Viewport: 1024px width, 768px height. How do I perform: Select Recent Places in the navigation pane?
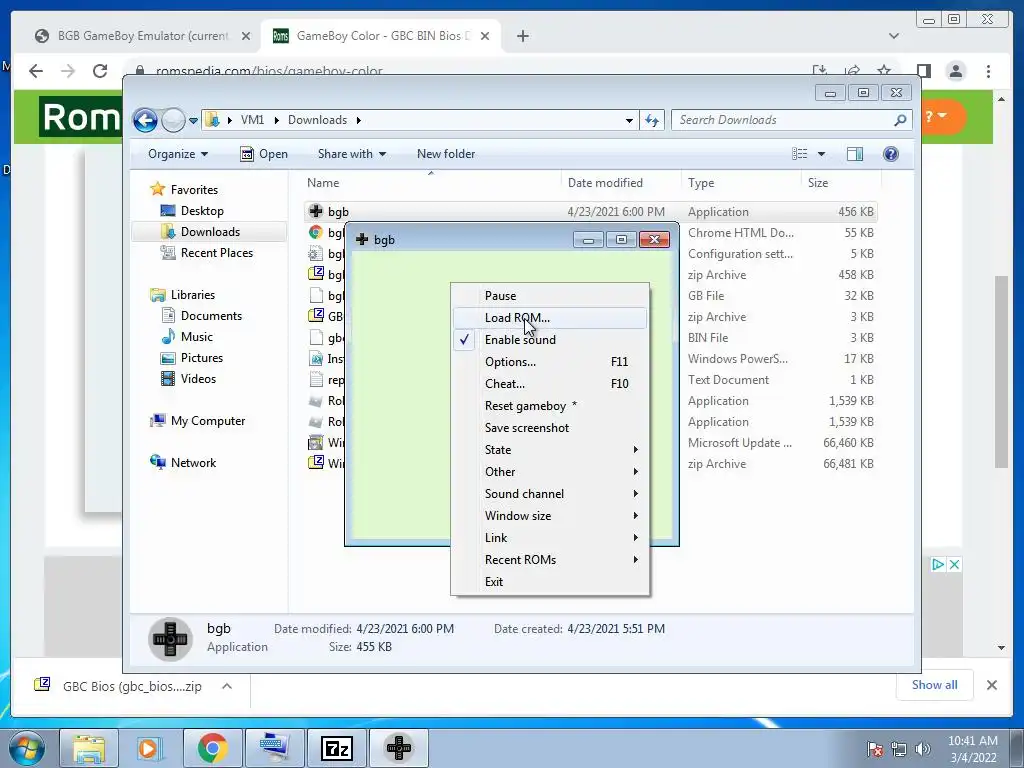coord(216,253)
